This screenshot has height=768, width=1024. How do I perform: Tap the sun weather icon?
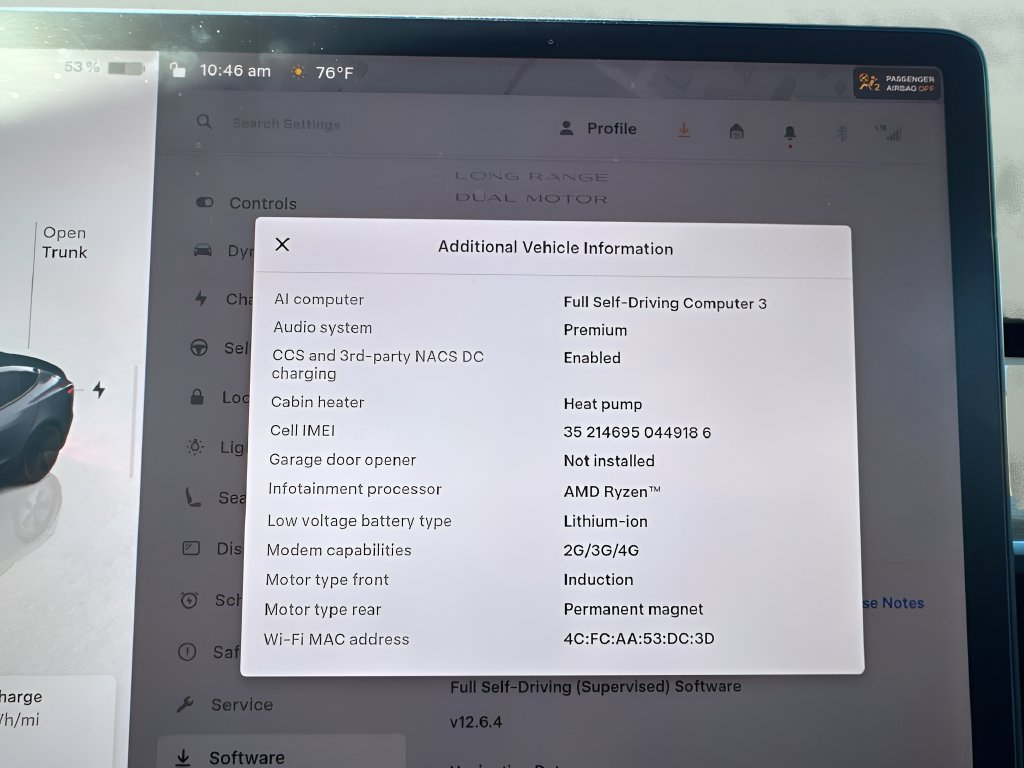(x=298, y=72)
